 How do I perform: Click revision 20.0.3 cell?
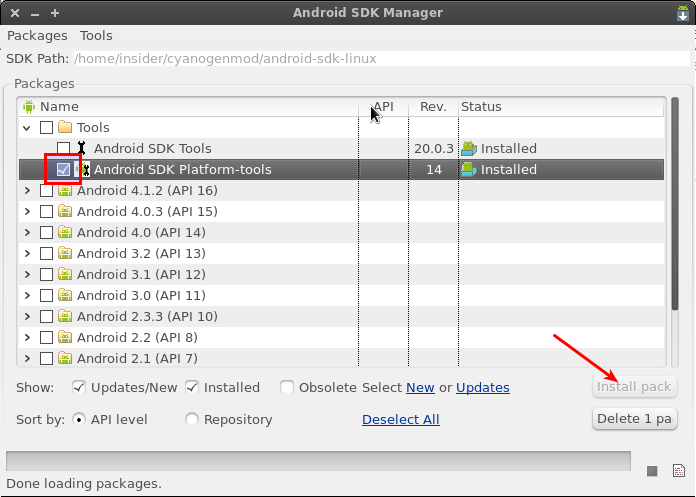pyautogui.click(x=434, y=148)
